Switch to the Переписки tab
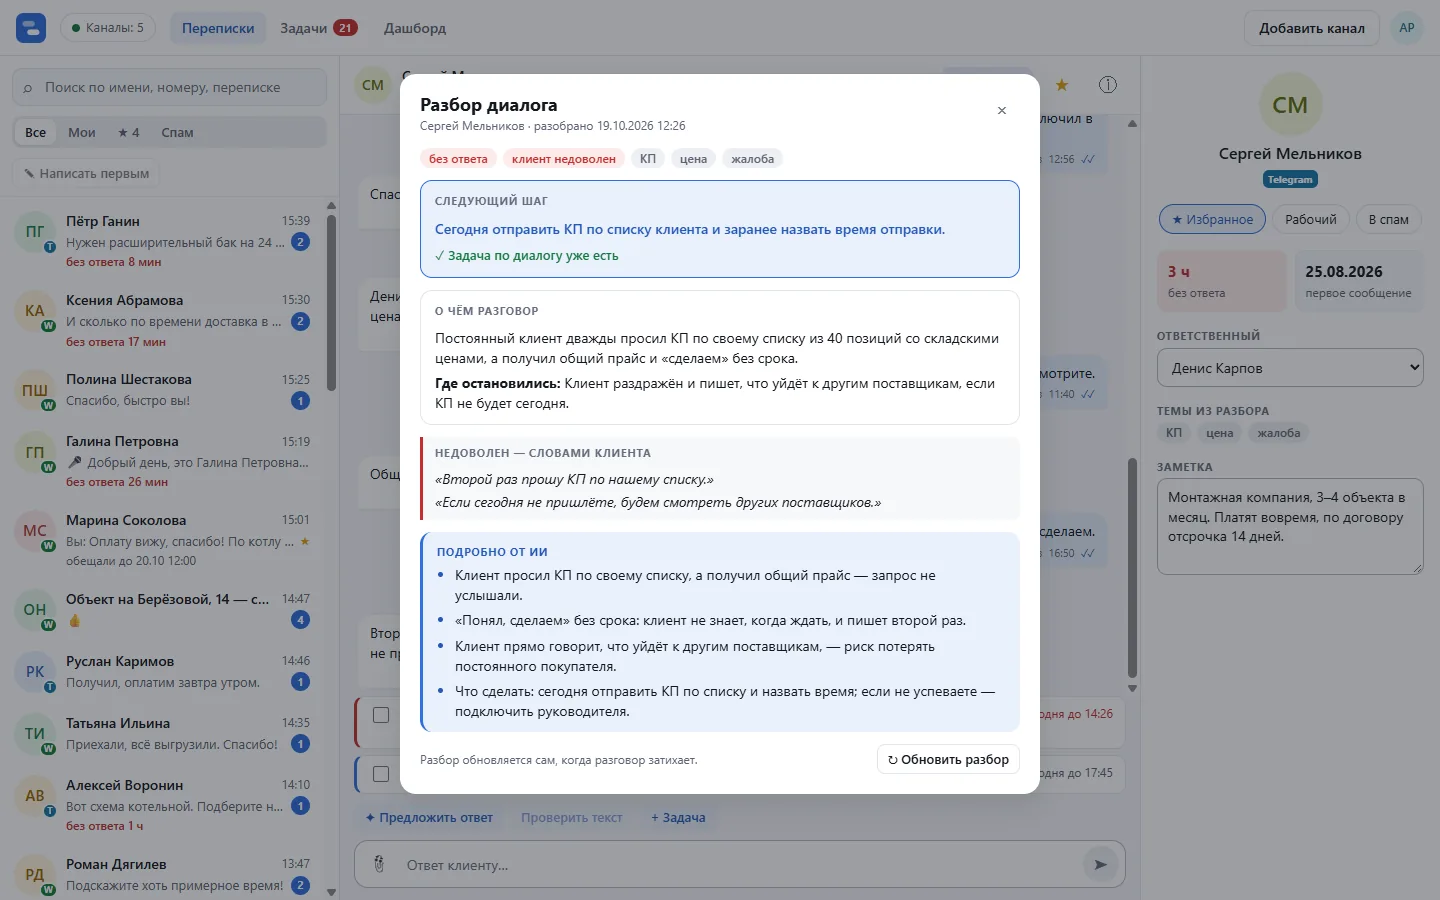The width and height of the screenshot is (1440, 900). tap(218, 28)
